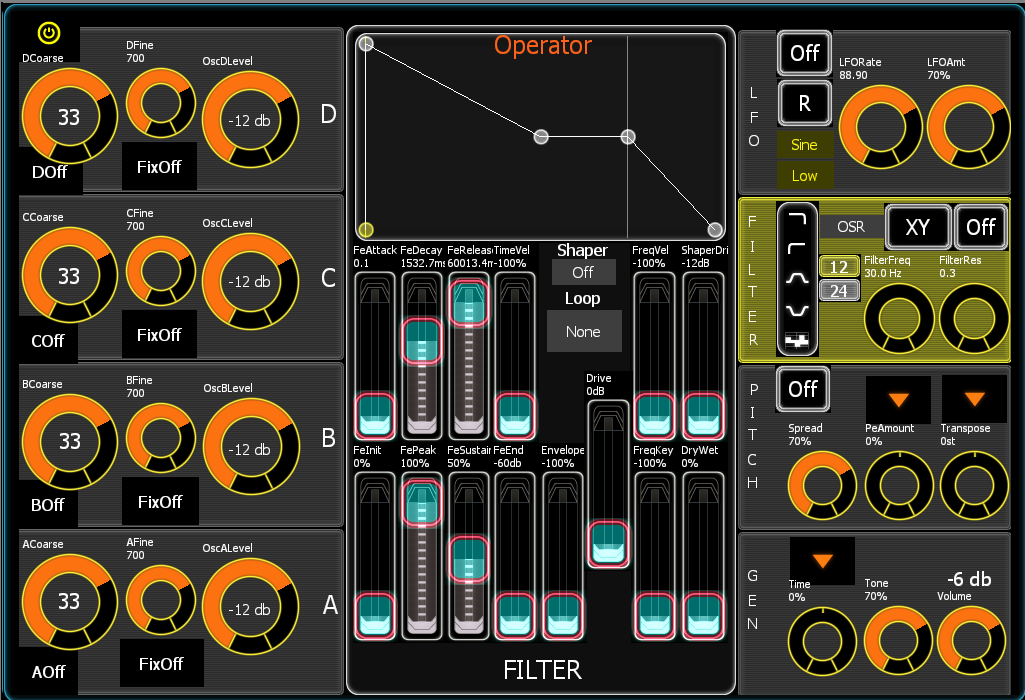Toggle the COff oscillator switch
This screenshot has width=1025, height=700.
pos(48,341)
